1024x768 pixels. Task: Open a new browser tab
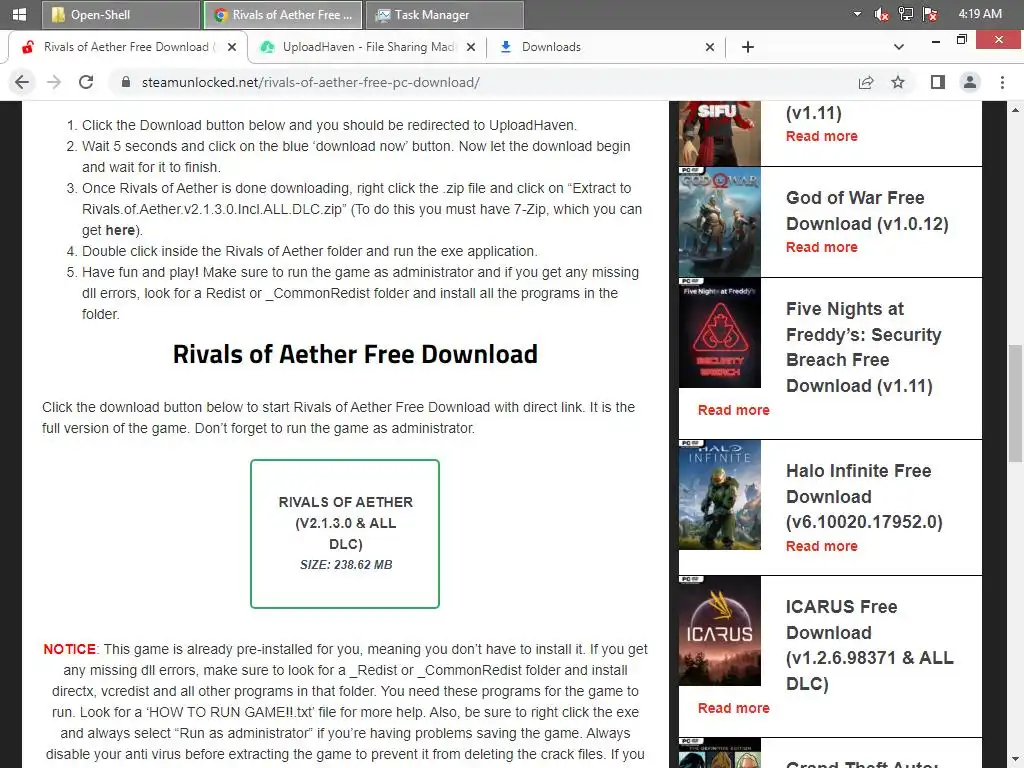[x=748, y=47]
